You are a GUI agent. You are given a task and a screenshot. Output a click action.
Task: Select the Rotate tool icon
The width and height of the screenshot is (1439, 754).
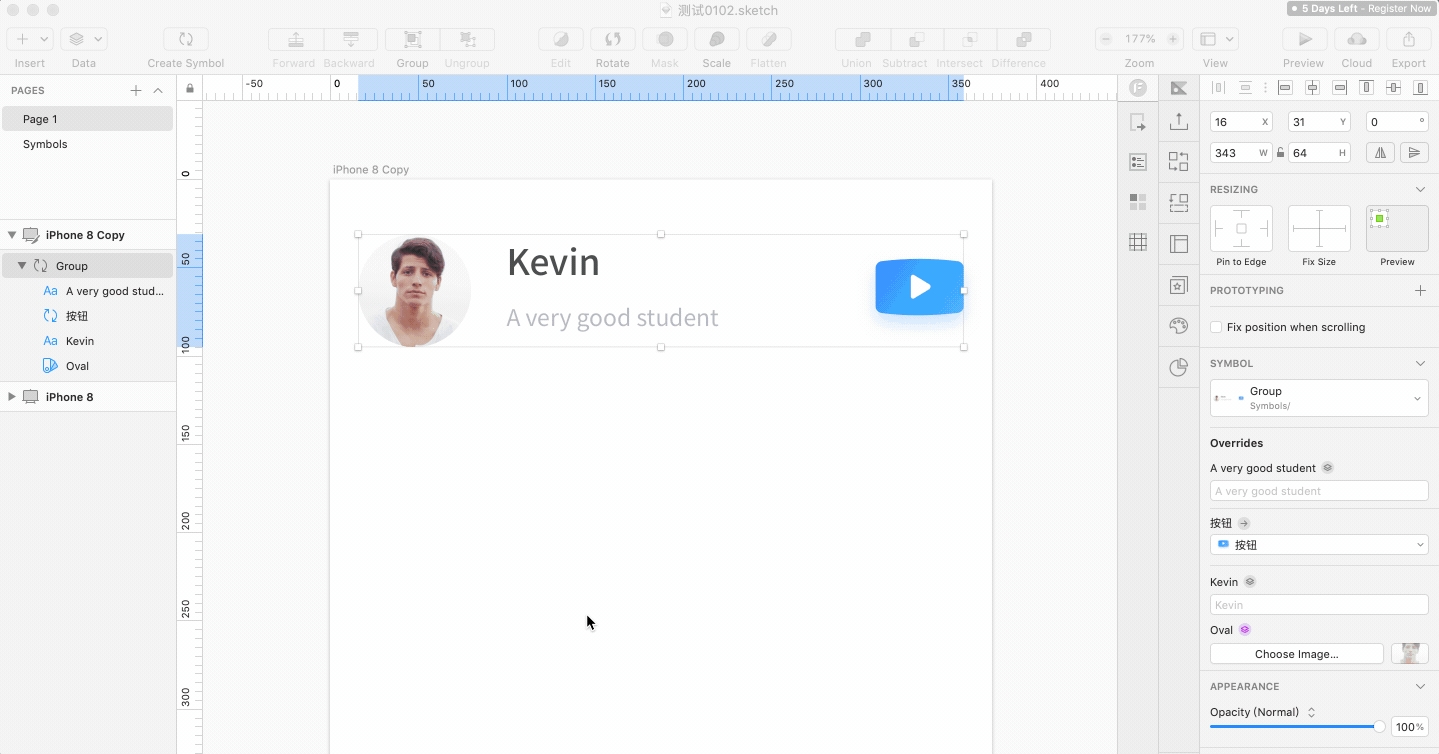point(613,39)
